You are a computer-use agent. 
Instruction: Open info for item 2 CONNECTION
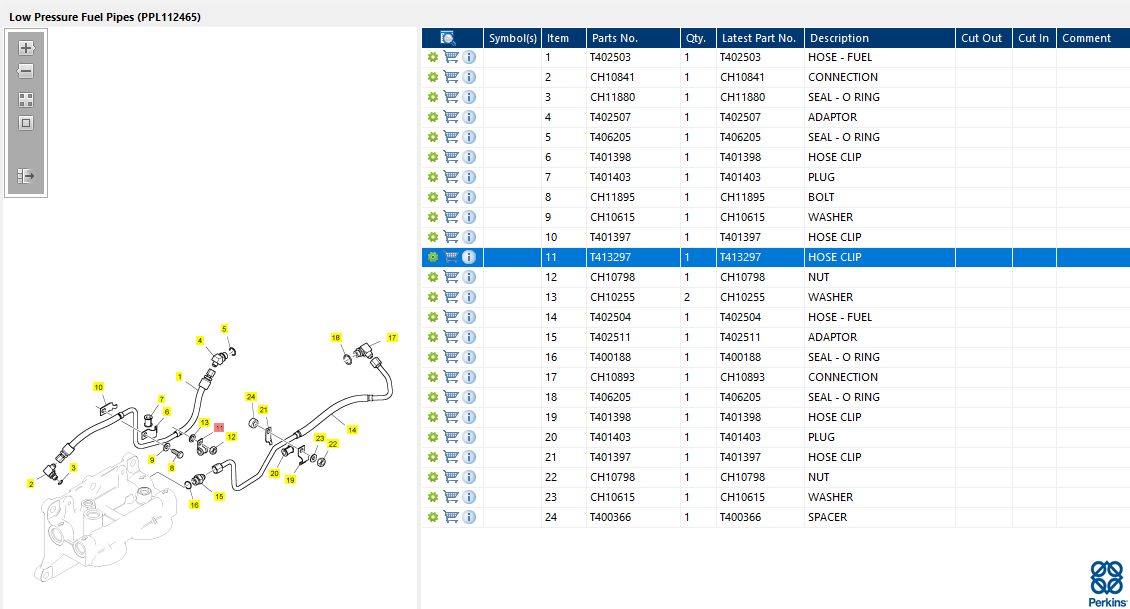469,77
